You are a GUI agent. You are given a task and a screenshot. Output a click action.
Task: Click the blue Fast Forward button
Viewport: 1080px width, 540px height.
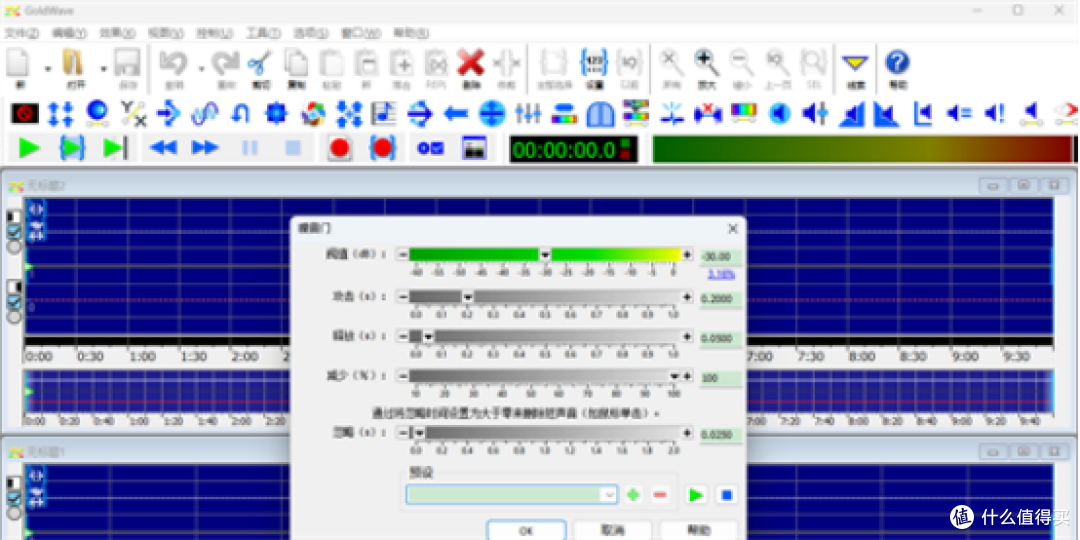205,148
